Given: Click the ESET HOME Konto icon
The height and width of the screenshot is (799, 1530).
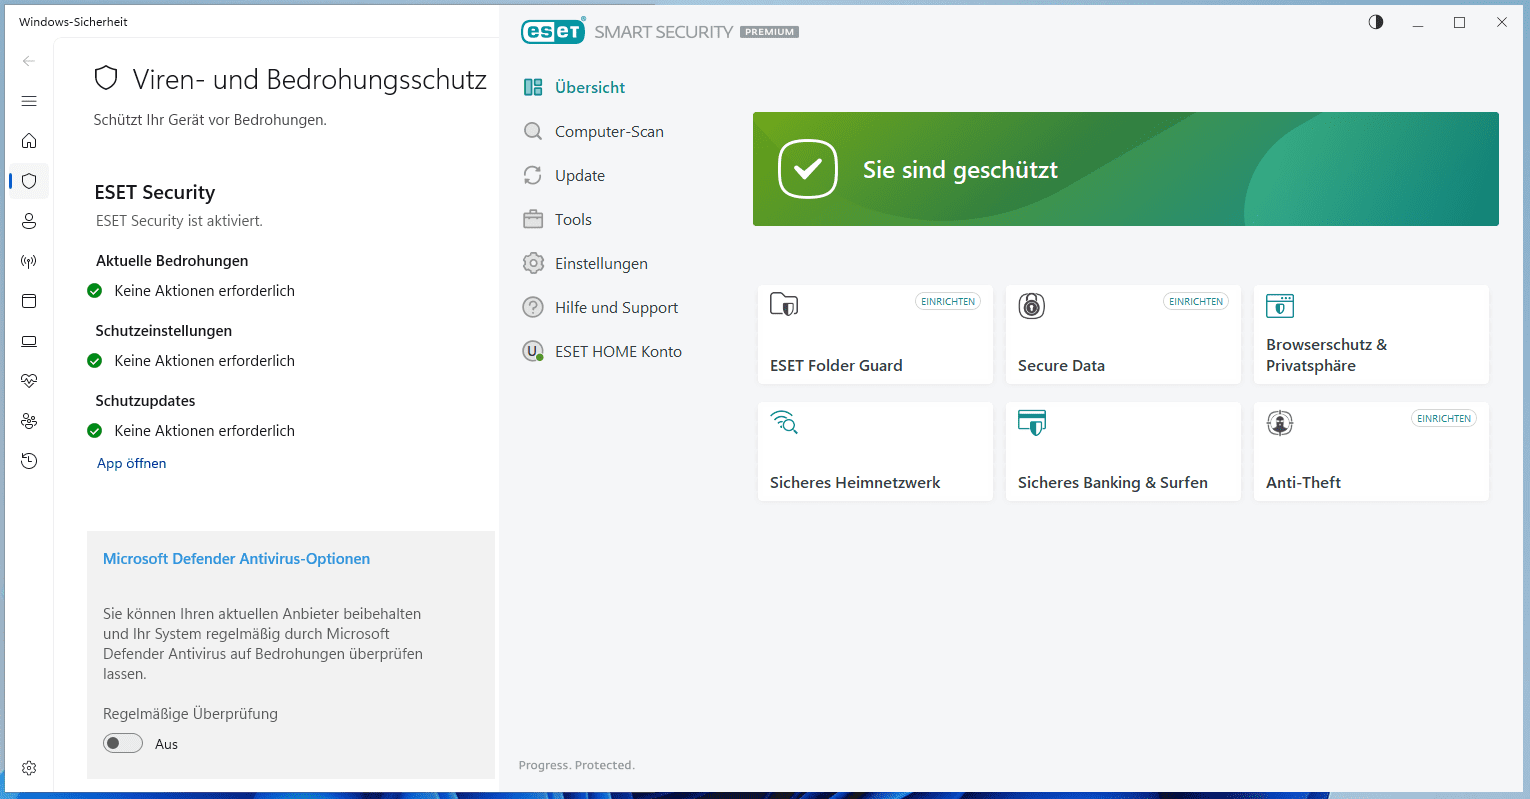Looking at the screenshot, I should 533,351.
